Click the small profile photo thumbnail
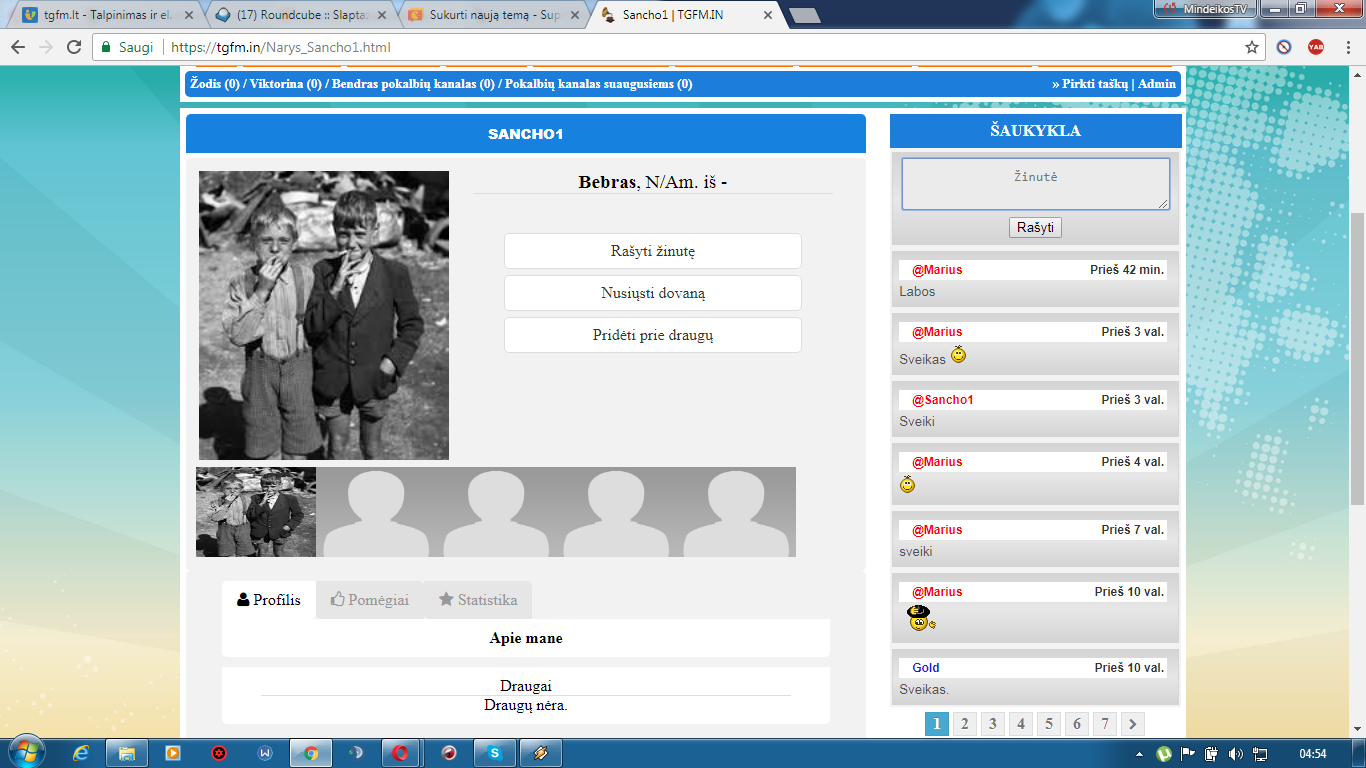This screenshot has height=768, width=1366. click(256, 512)
